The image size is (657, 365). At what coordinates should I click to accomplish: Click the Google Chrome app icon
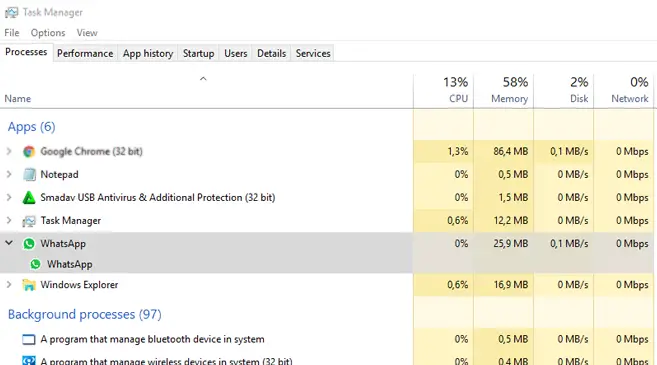point(29,152)
